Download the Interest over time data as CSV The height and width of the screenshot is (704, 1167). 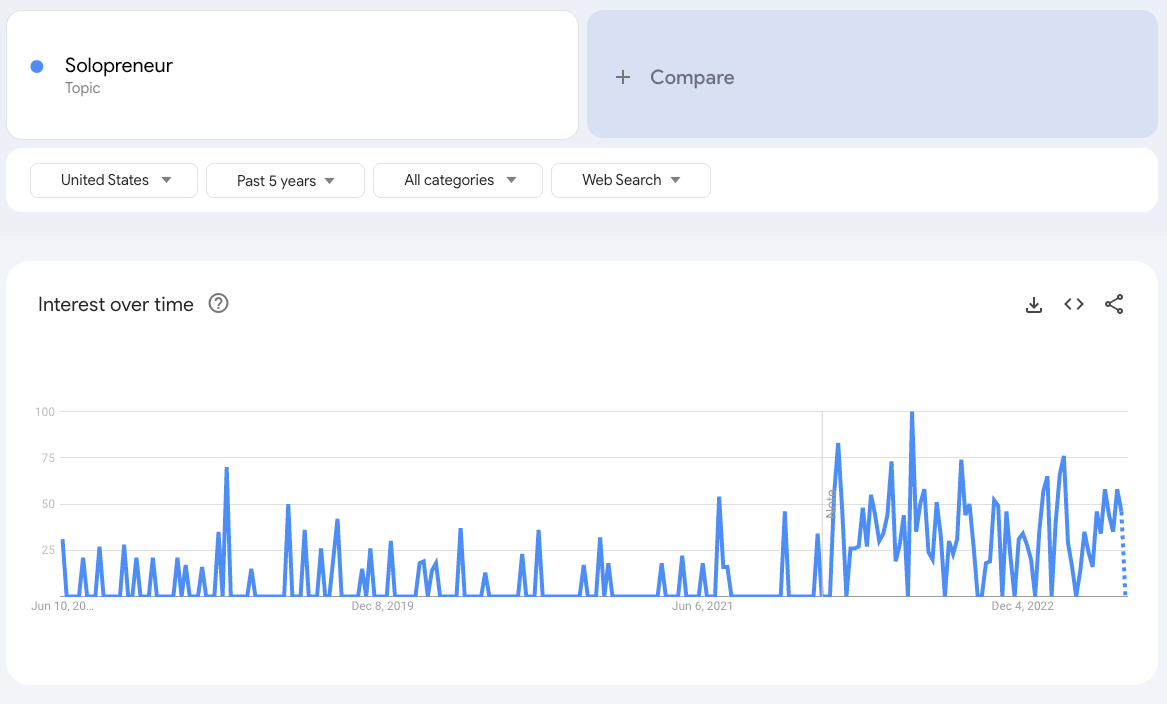coord(1033,304)
